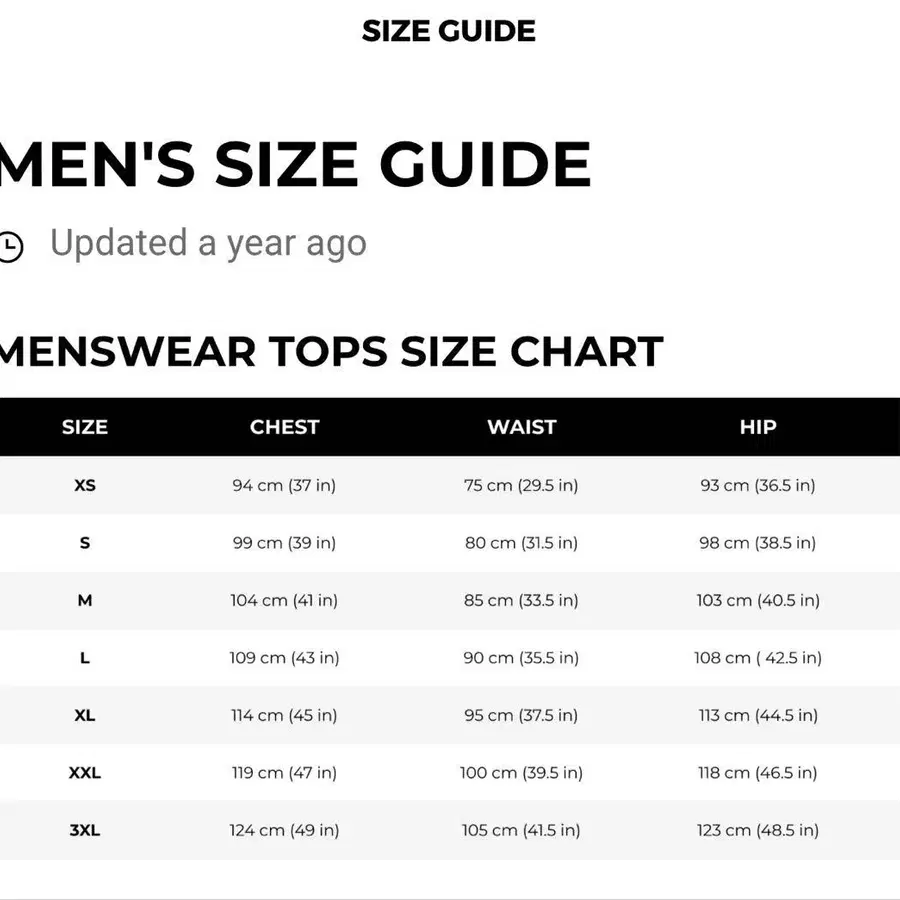Select the S size row label
Viewport: 900px width, 900px height.
click(x=85, y=543)
